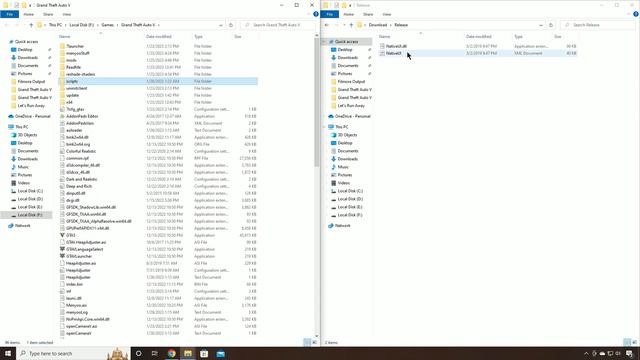Open File menu in Release window

coord(329,14)
